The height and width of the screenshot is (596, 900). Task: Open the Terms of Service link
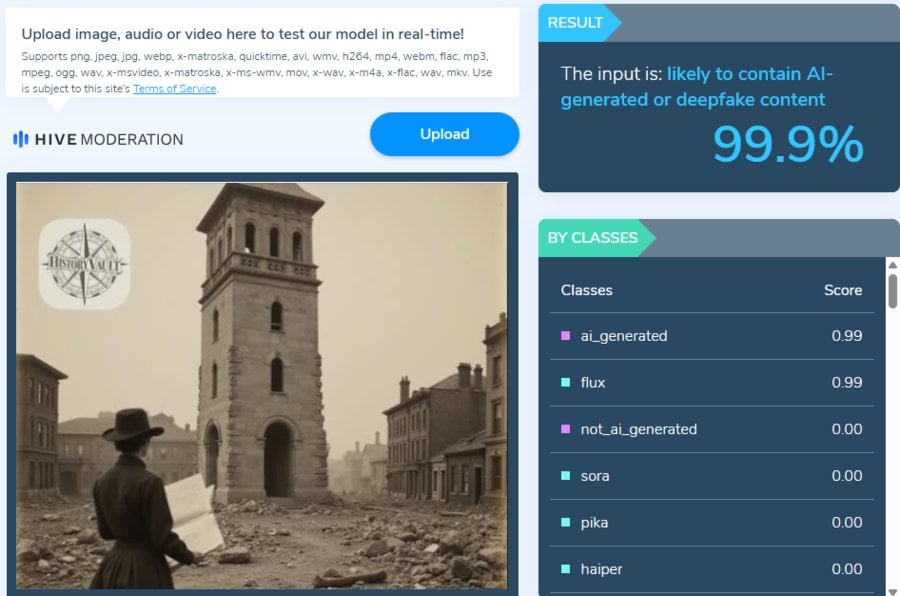(x=174, y=89)
